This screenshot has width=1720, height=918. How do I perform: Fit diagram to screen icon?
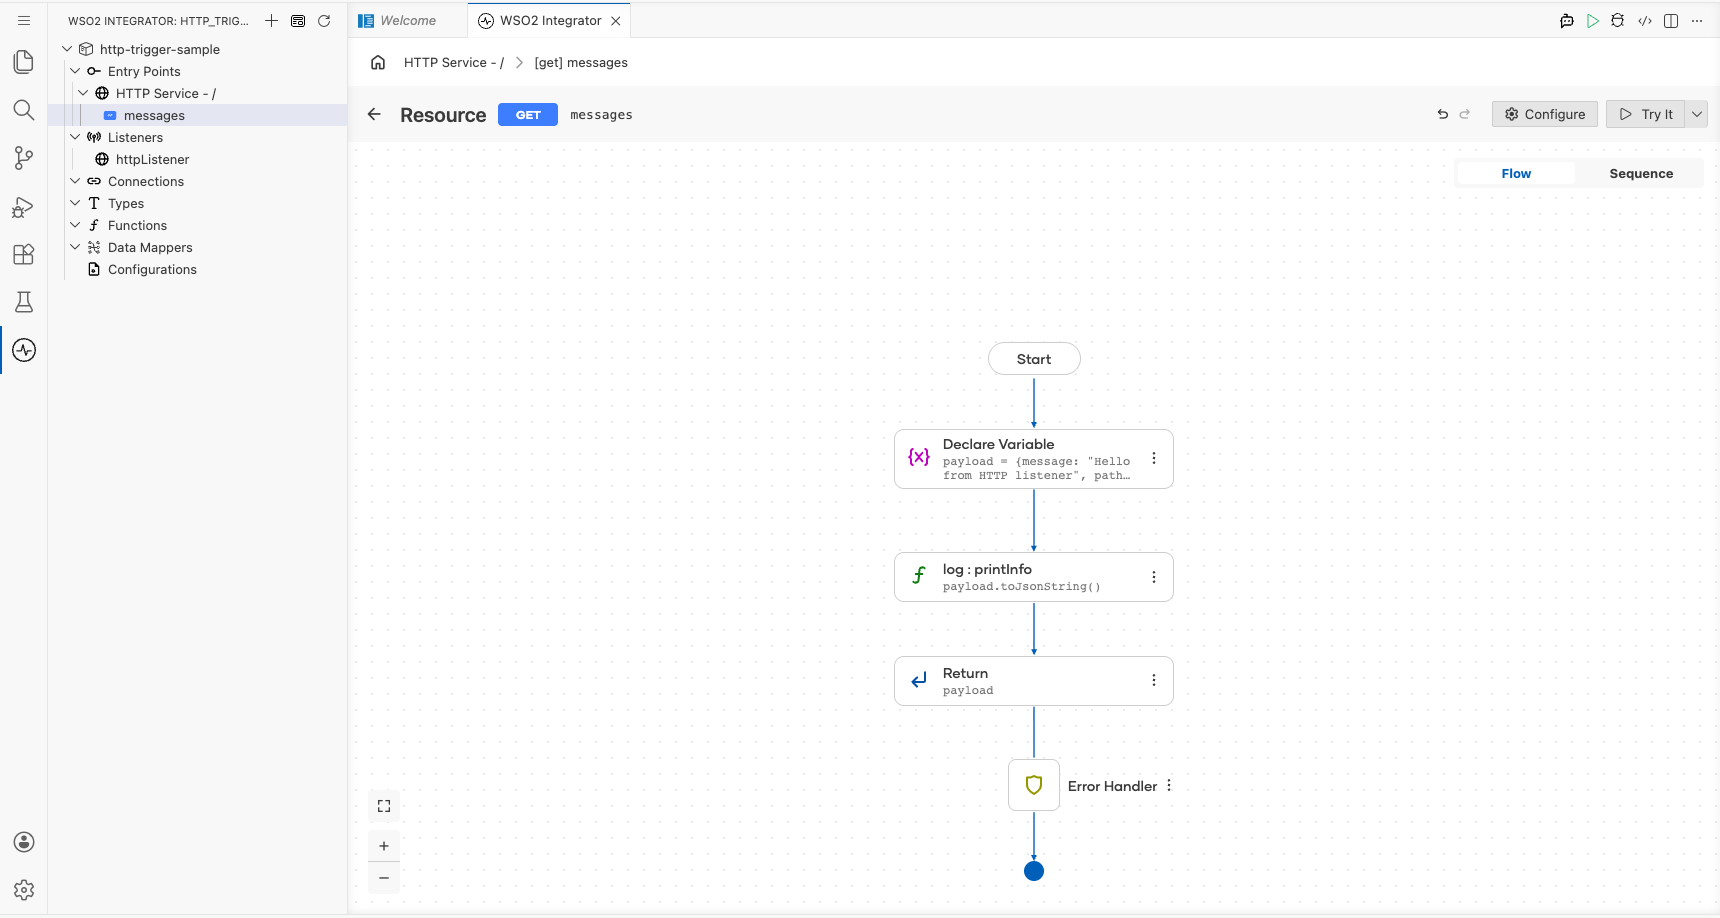tap(384, 806)
